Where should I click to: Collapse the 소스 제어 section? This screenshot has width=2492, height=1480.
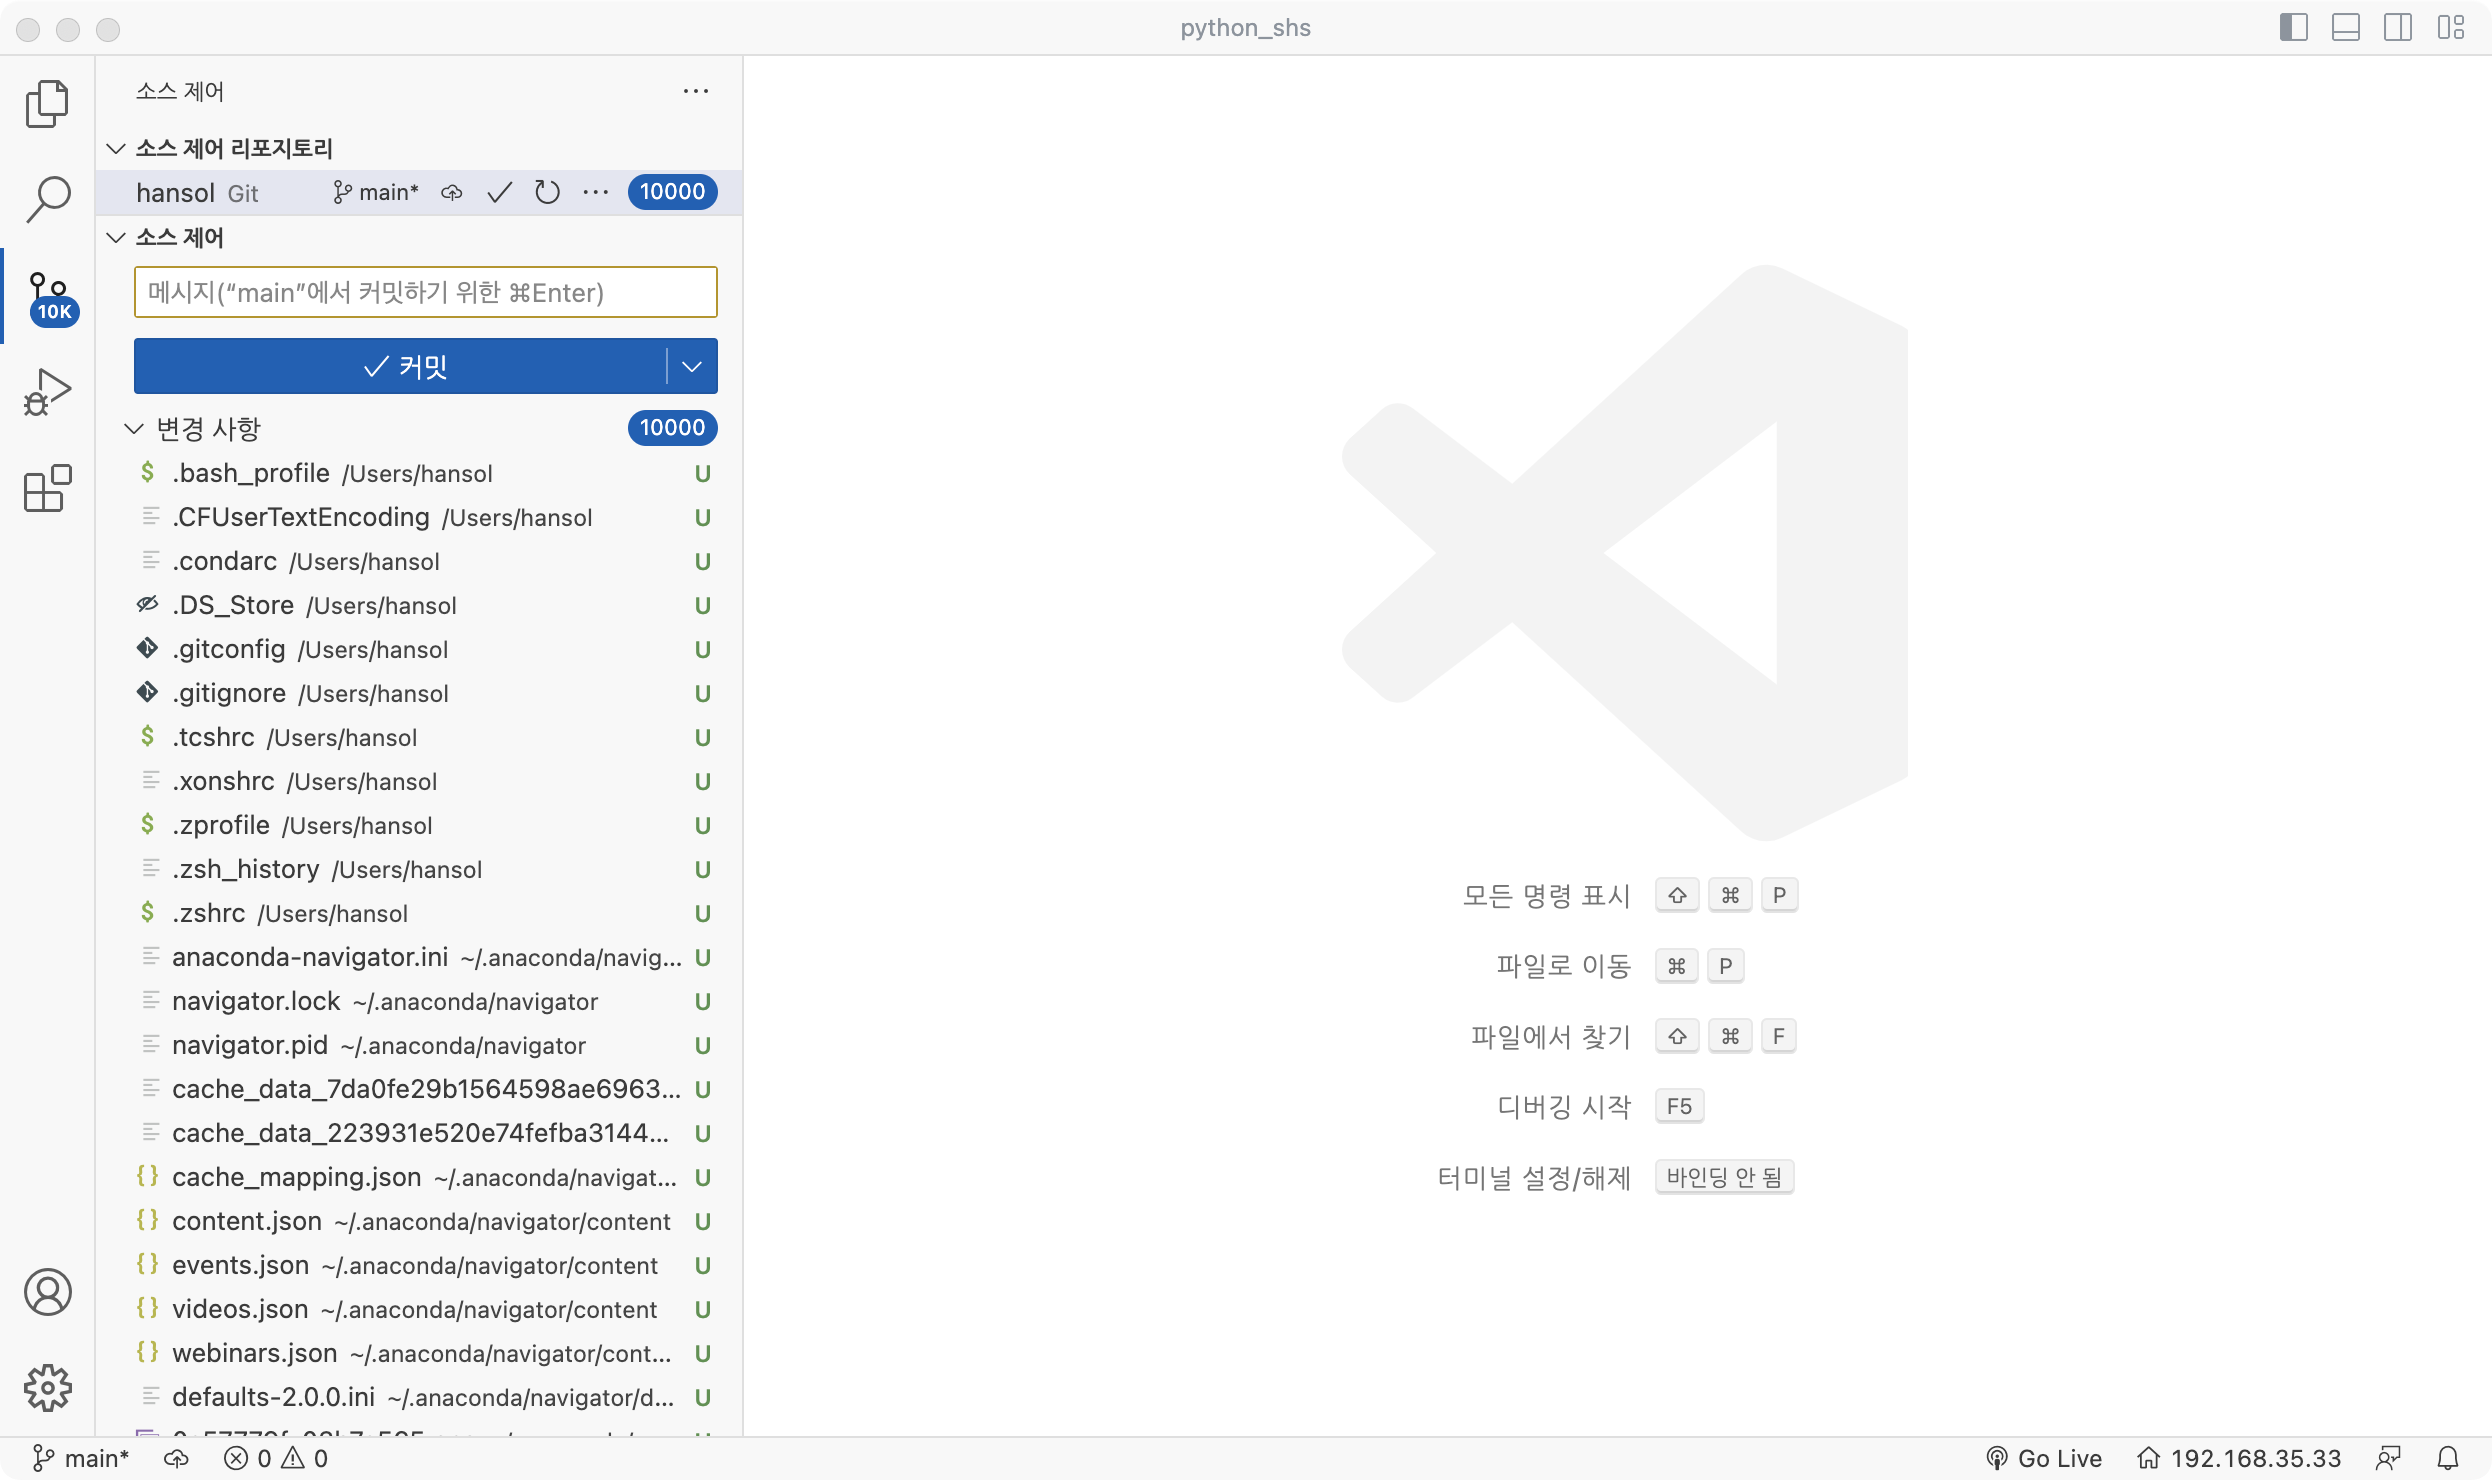coord(117,237)
